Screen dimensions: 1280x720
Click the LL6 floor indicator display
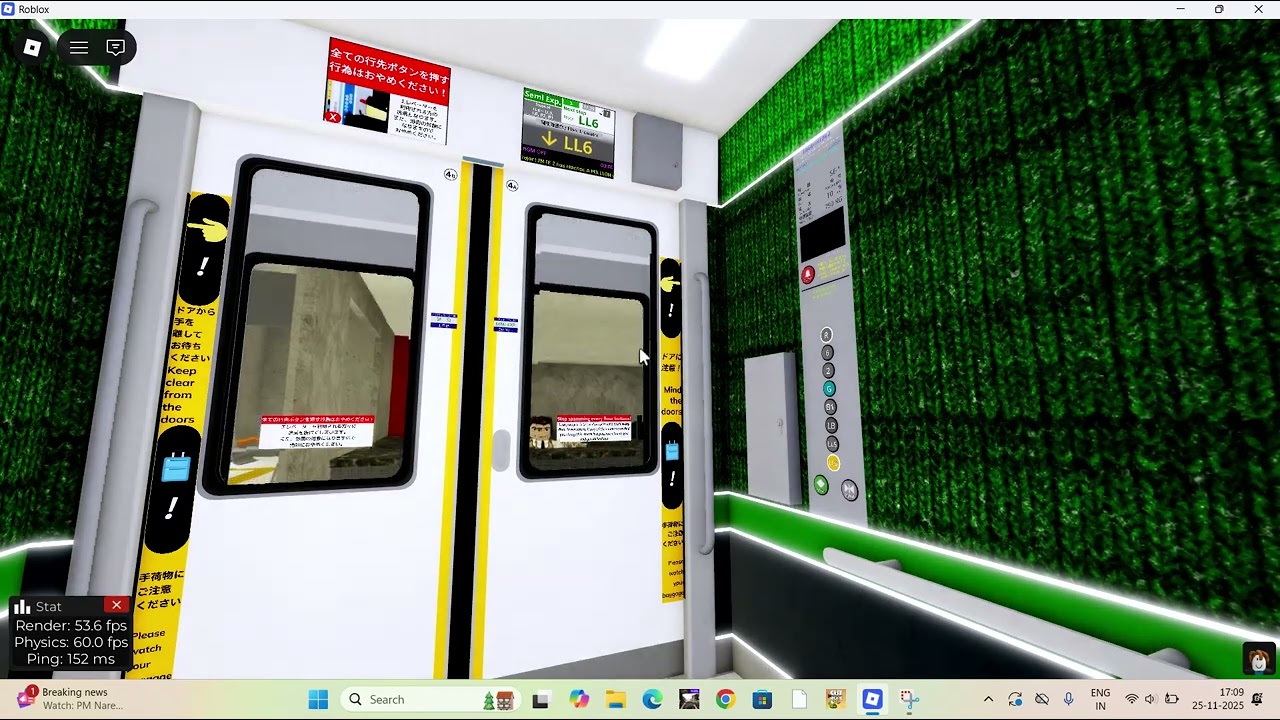pos(568,134)
